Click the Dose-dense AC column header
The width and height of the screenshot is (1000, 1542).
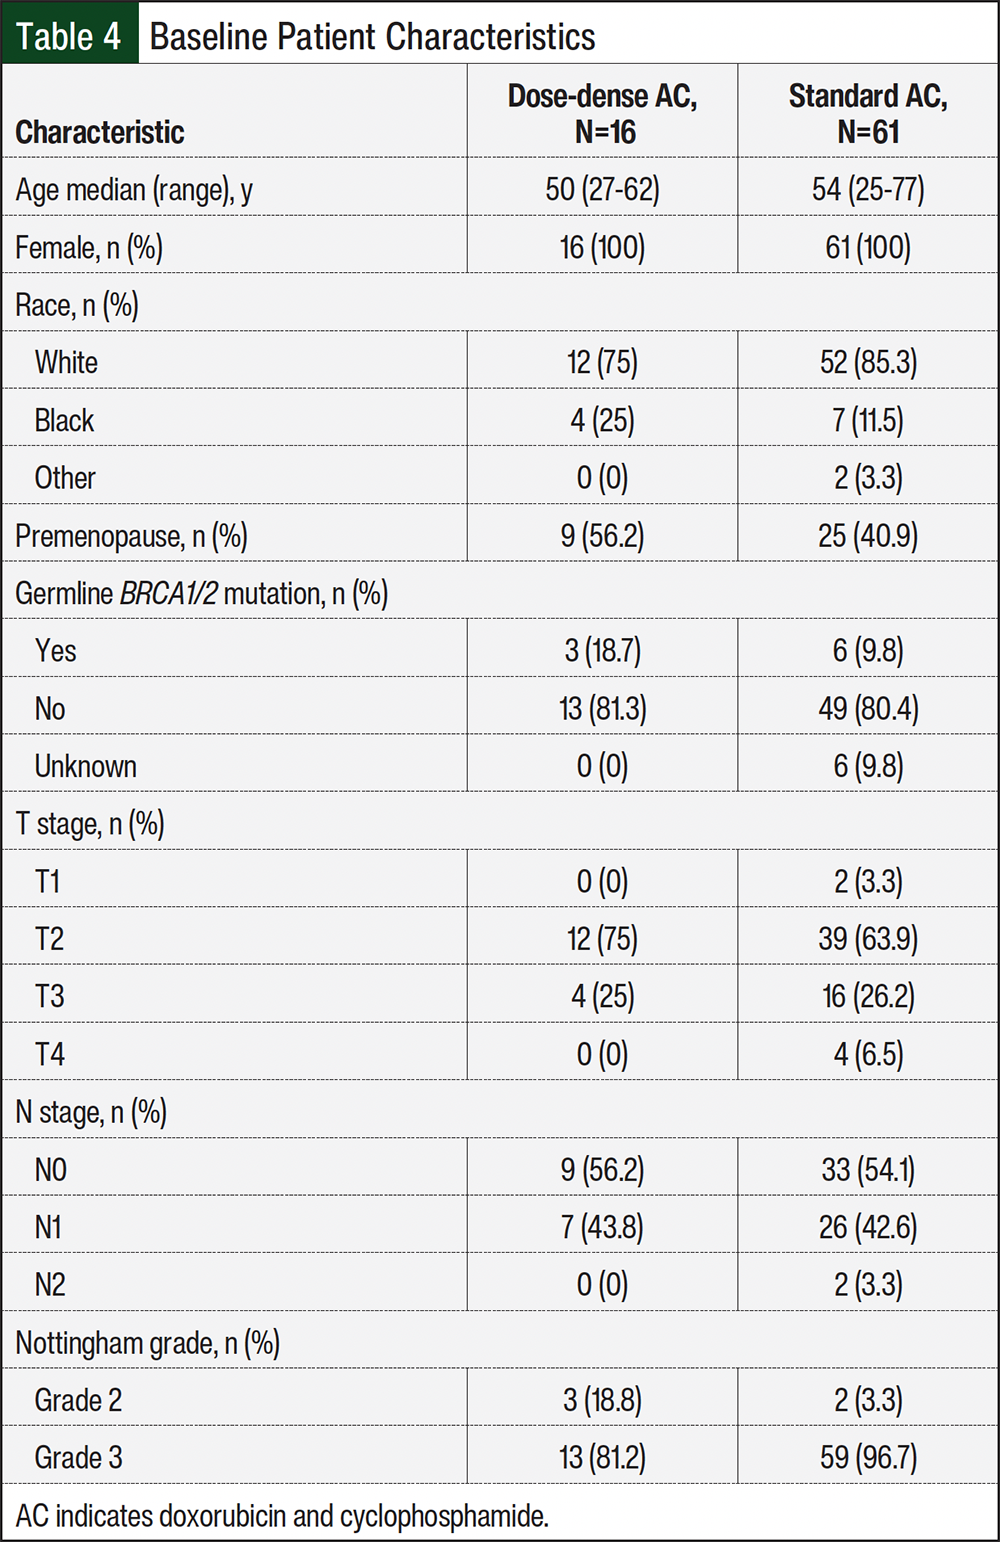point(603,113)
